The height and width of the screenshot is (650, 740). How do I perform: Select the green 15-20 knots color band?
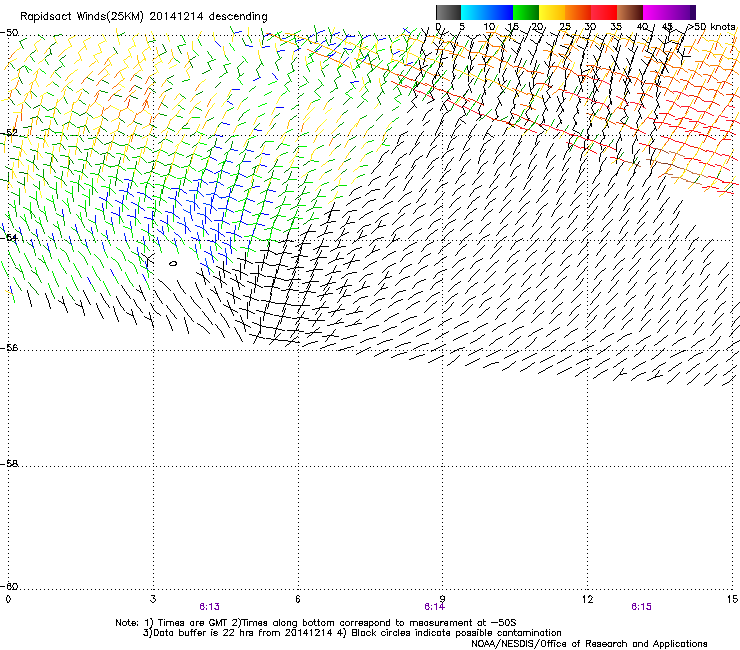tap(526, 12)
